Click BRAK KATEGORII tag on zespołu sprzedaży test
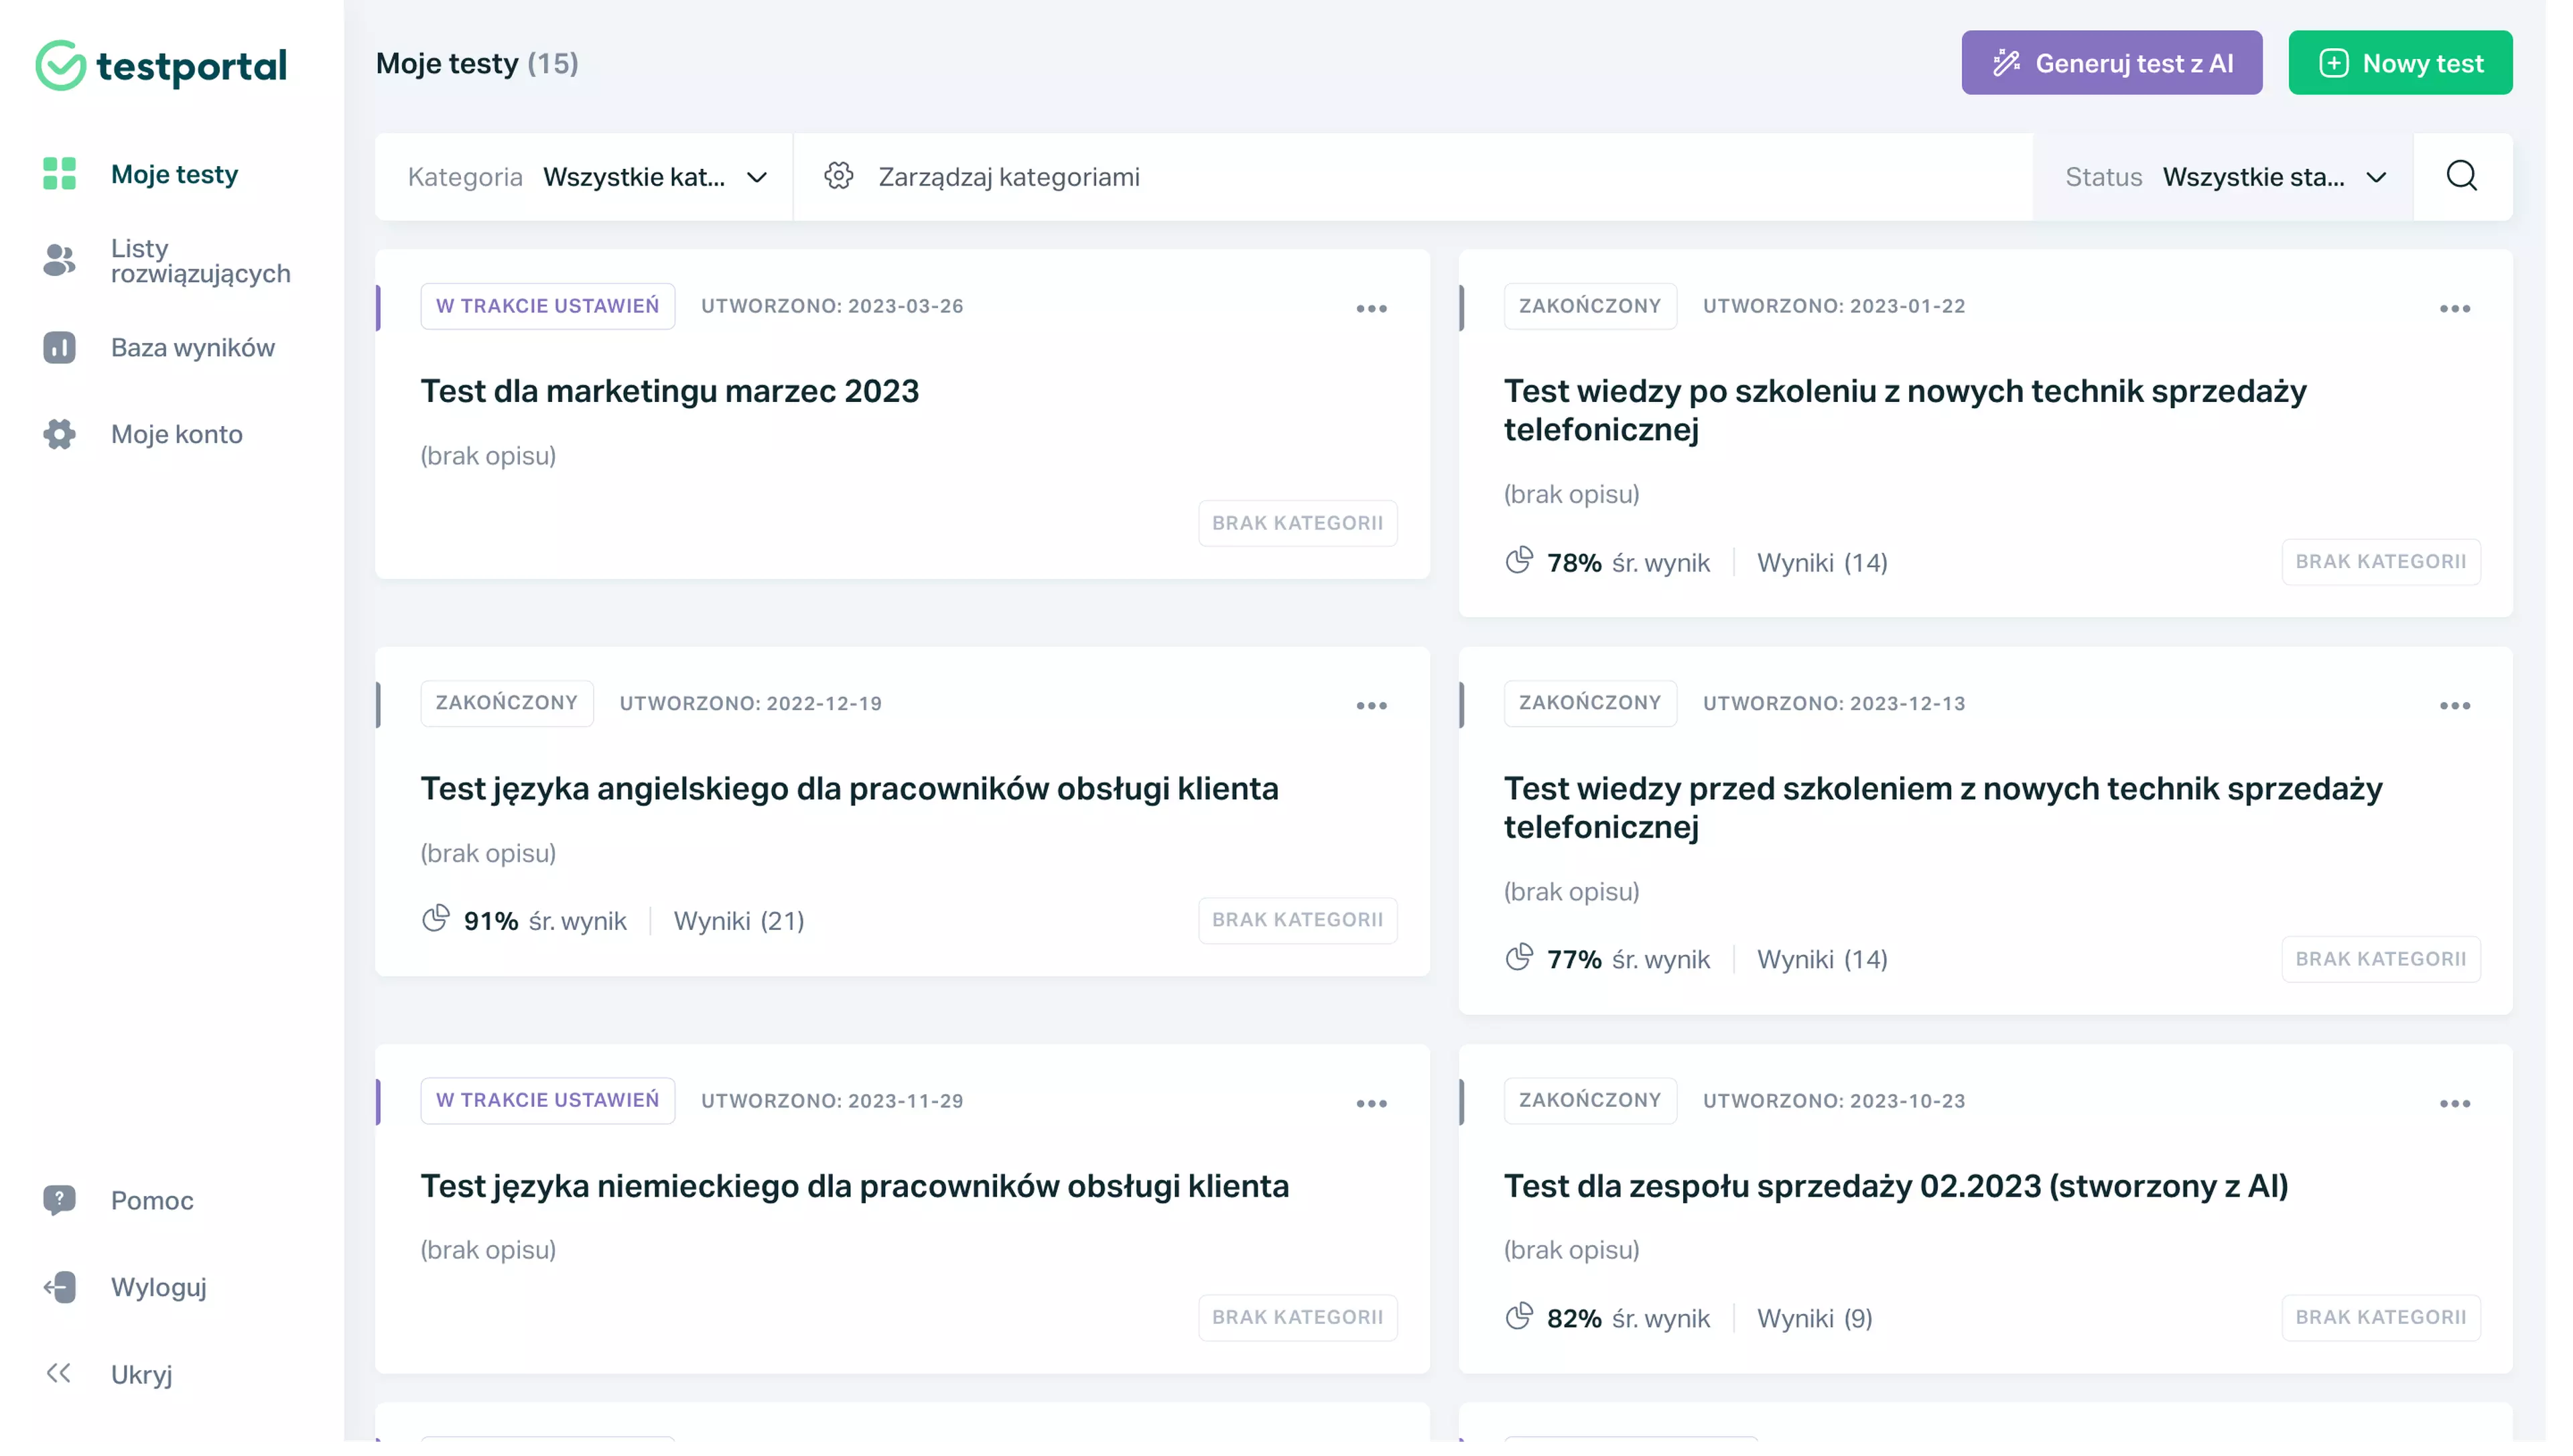 (2382, 1318)
